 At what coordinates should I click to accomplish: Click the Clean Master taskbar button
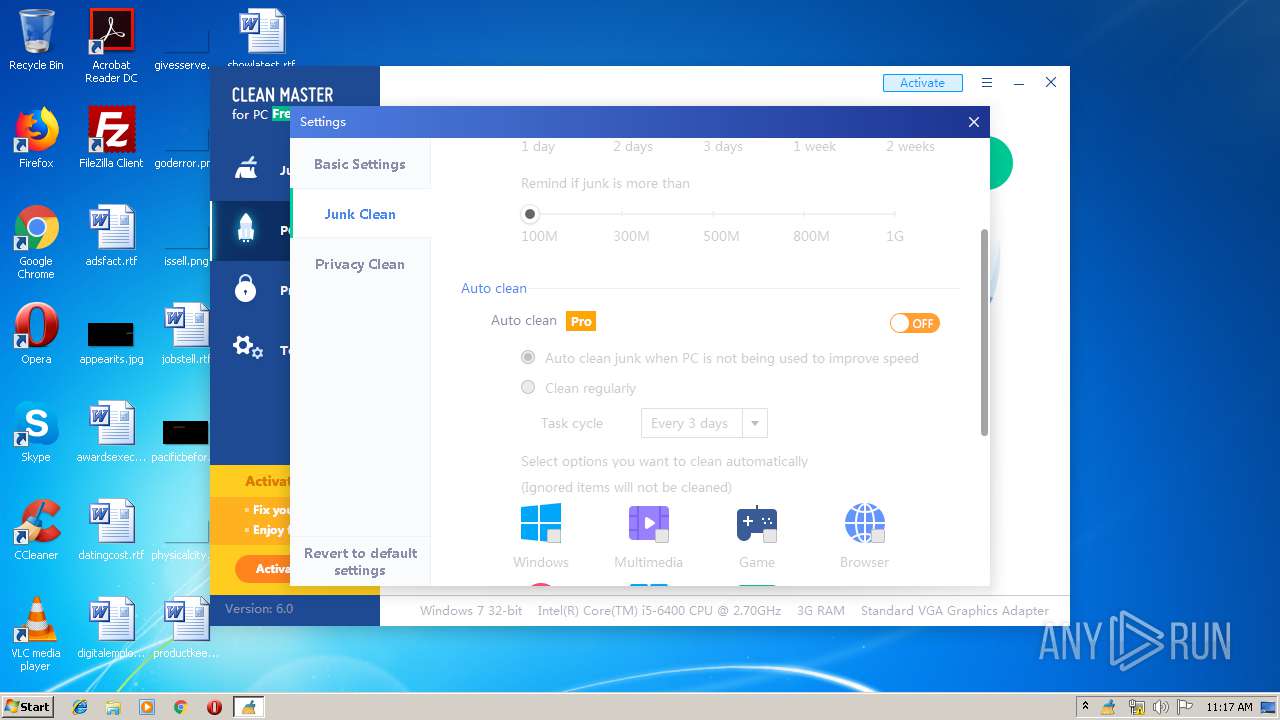248,707
